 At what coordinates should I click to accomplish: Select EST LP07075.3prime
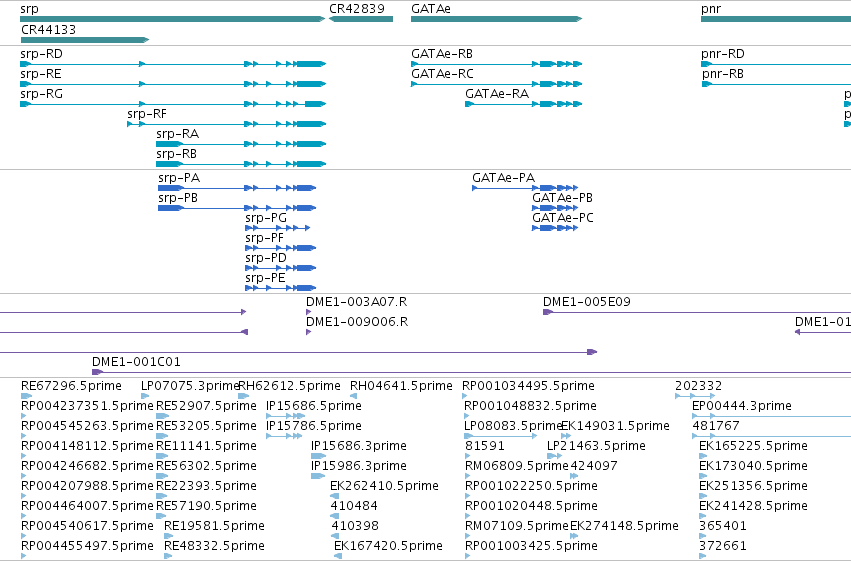[145, 396]
